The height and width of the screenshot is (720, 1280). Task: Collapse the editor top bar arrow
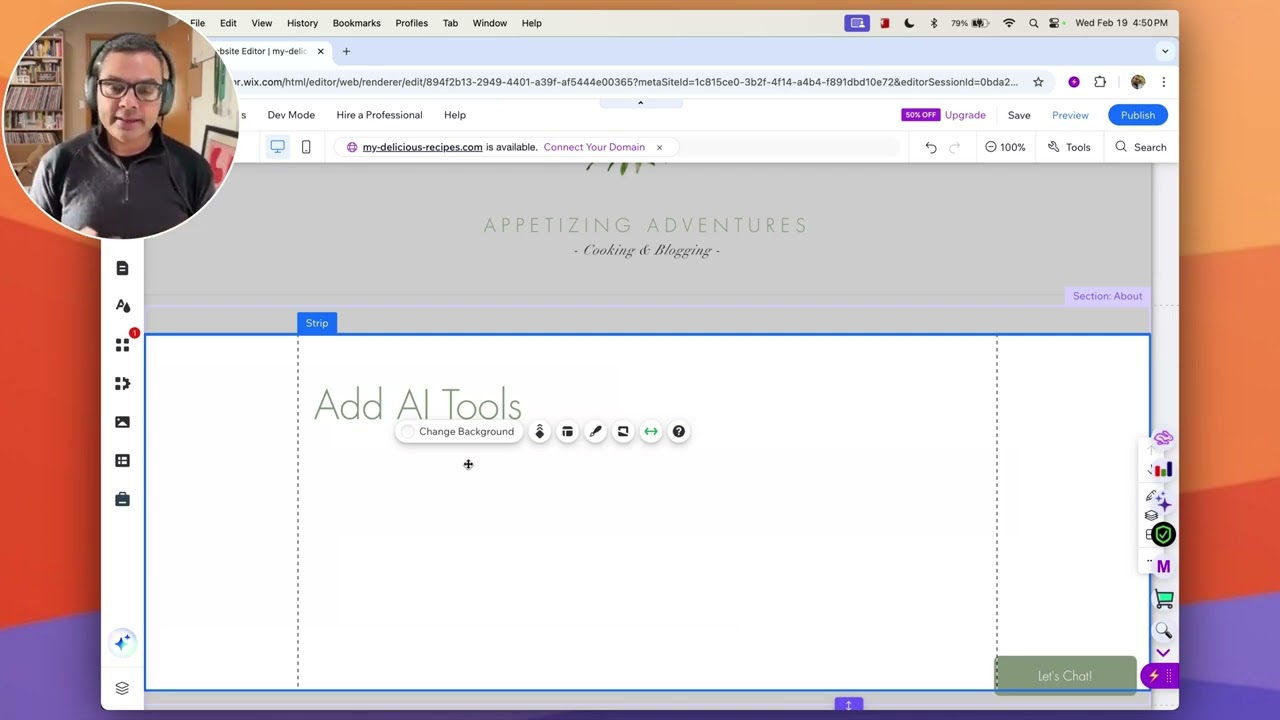pyautogui.click(x=640, y=102)
